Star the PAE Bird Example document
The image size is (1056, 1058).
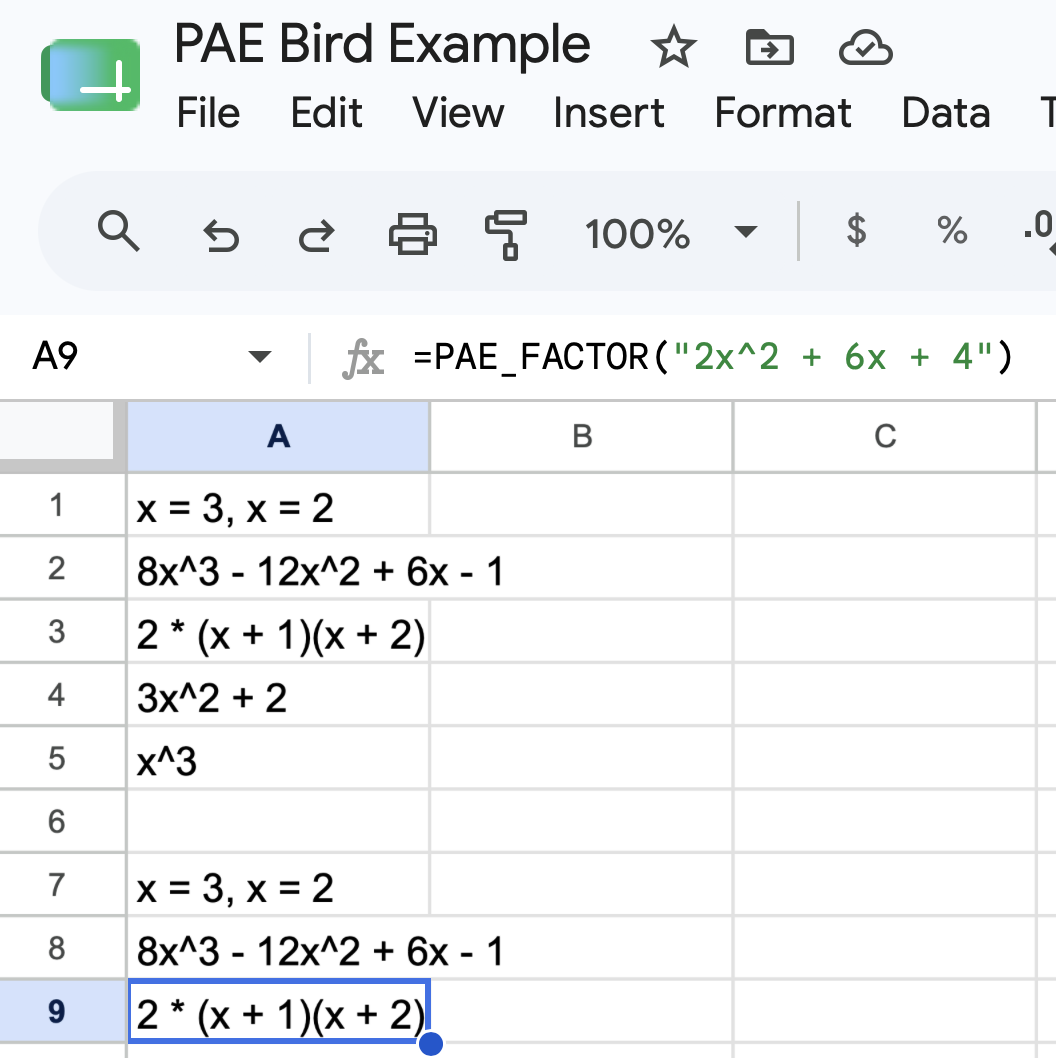coord(673,47)
